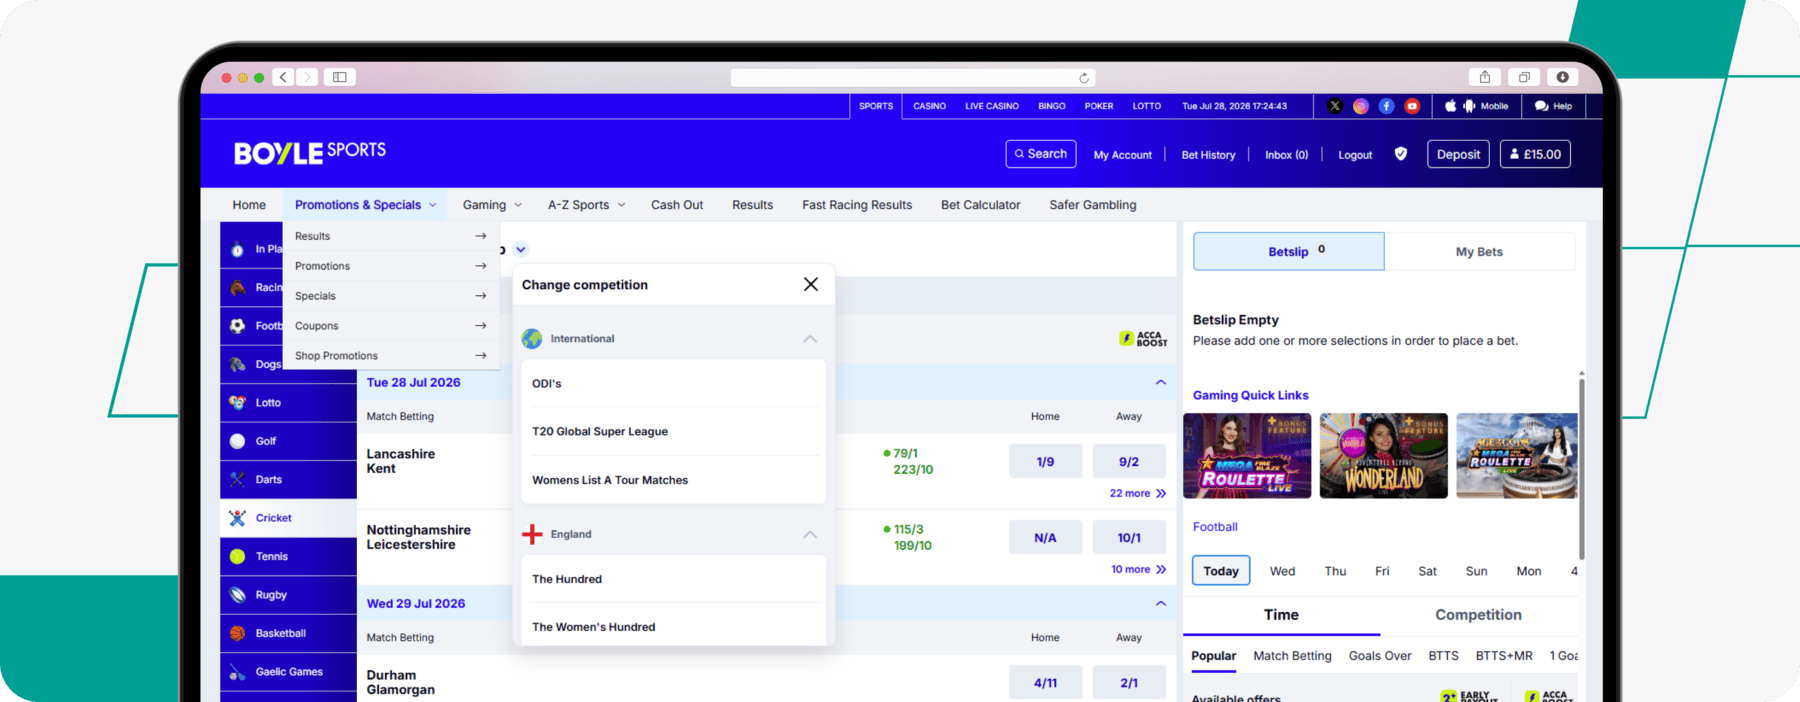This screenshot has width=1800, height=702.
Task: Reload page via address bar icon
Action: click(x=1083, y=78)
